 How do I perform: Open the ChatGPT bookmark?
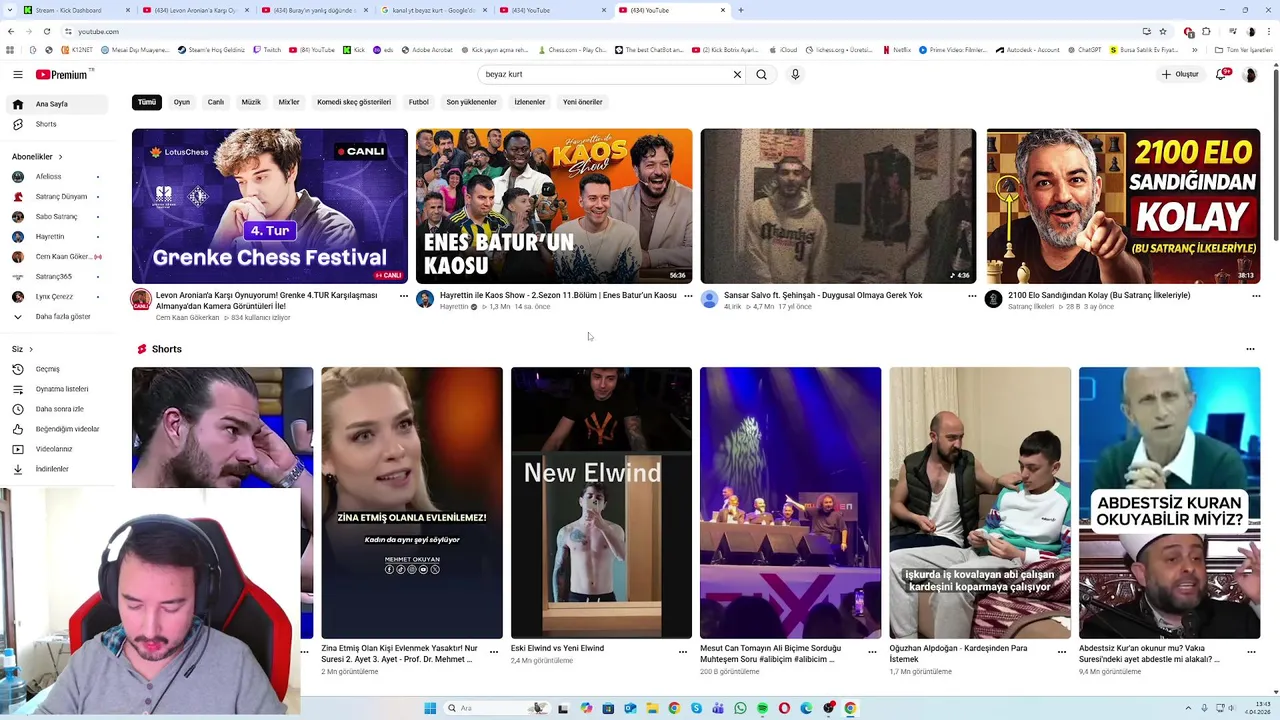(x=1086, y=49)
